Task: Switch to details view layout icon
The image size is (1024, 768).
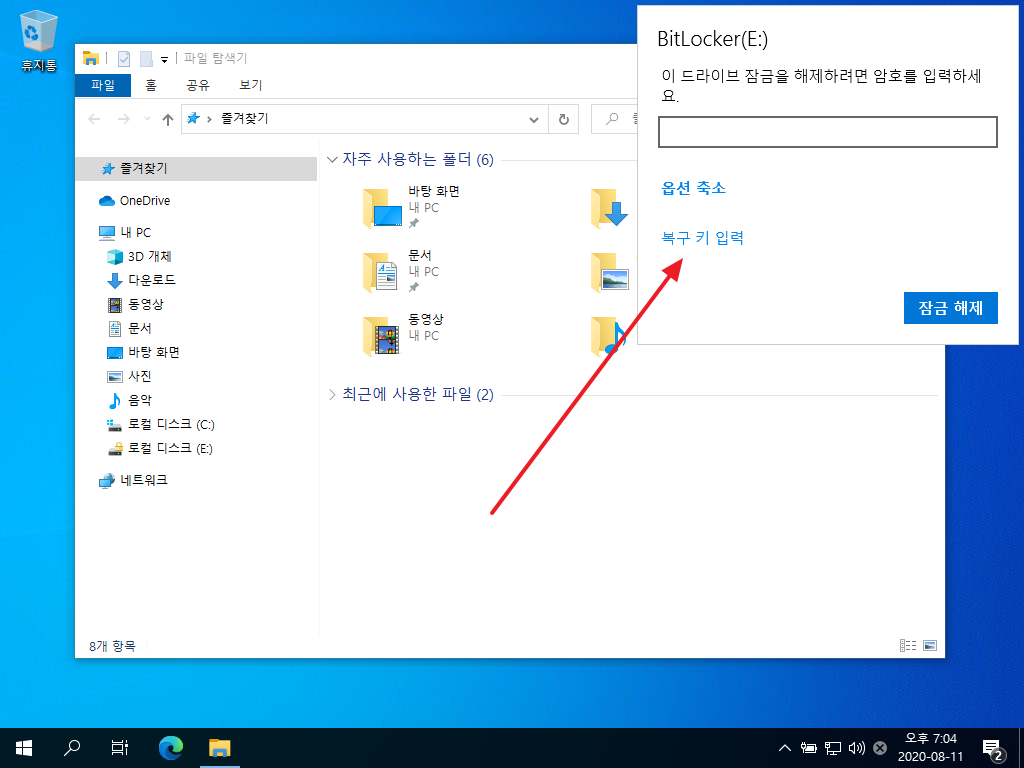Action: pyautogui.click(x=908, y=646)
